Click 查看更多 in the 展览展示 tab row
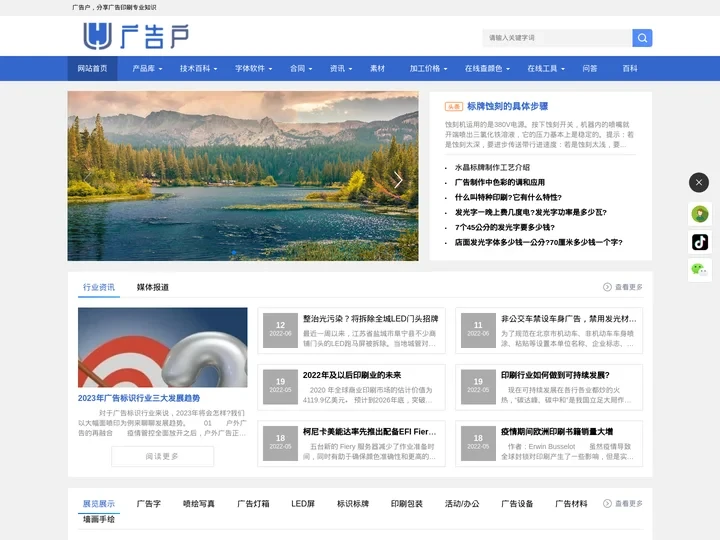This screenshot has width=720, height=540. point(623,504)
